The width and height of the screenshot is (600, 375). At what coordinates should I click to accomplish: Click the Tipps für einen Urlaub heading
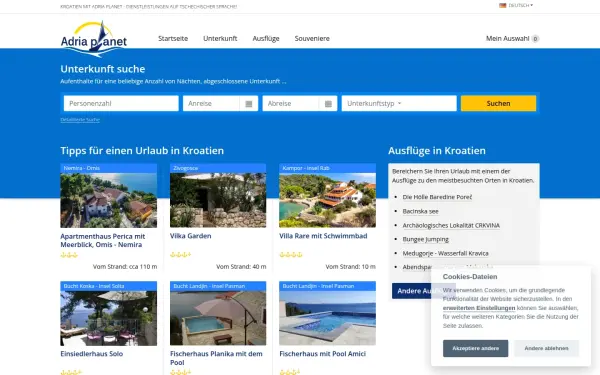142,150
